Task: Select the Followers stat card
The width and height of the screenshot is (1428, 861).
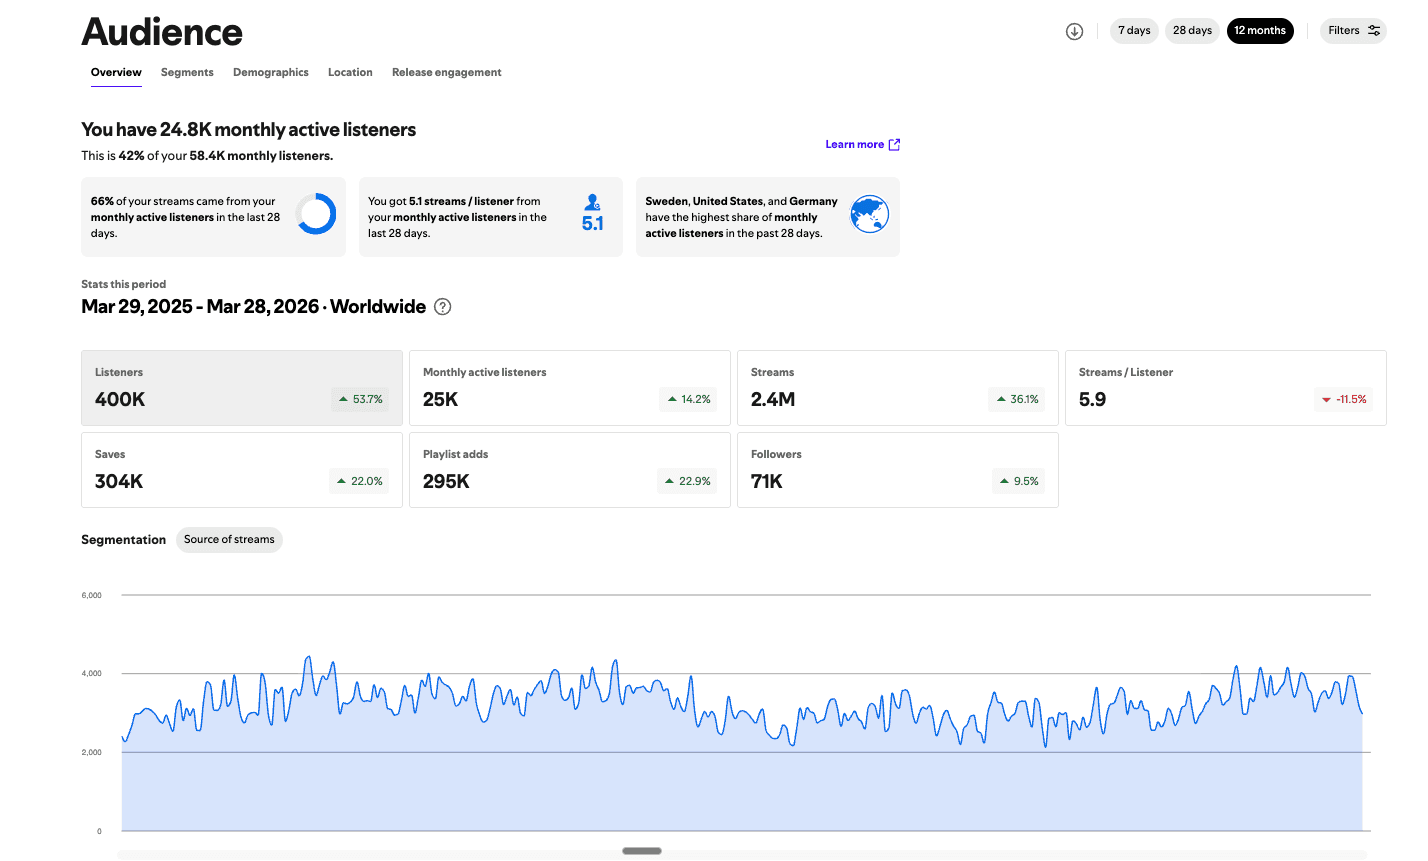Action: point(898,470)
